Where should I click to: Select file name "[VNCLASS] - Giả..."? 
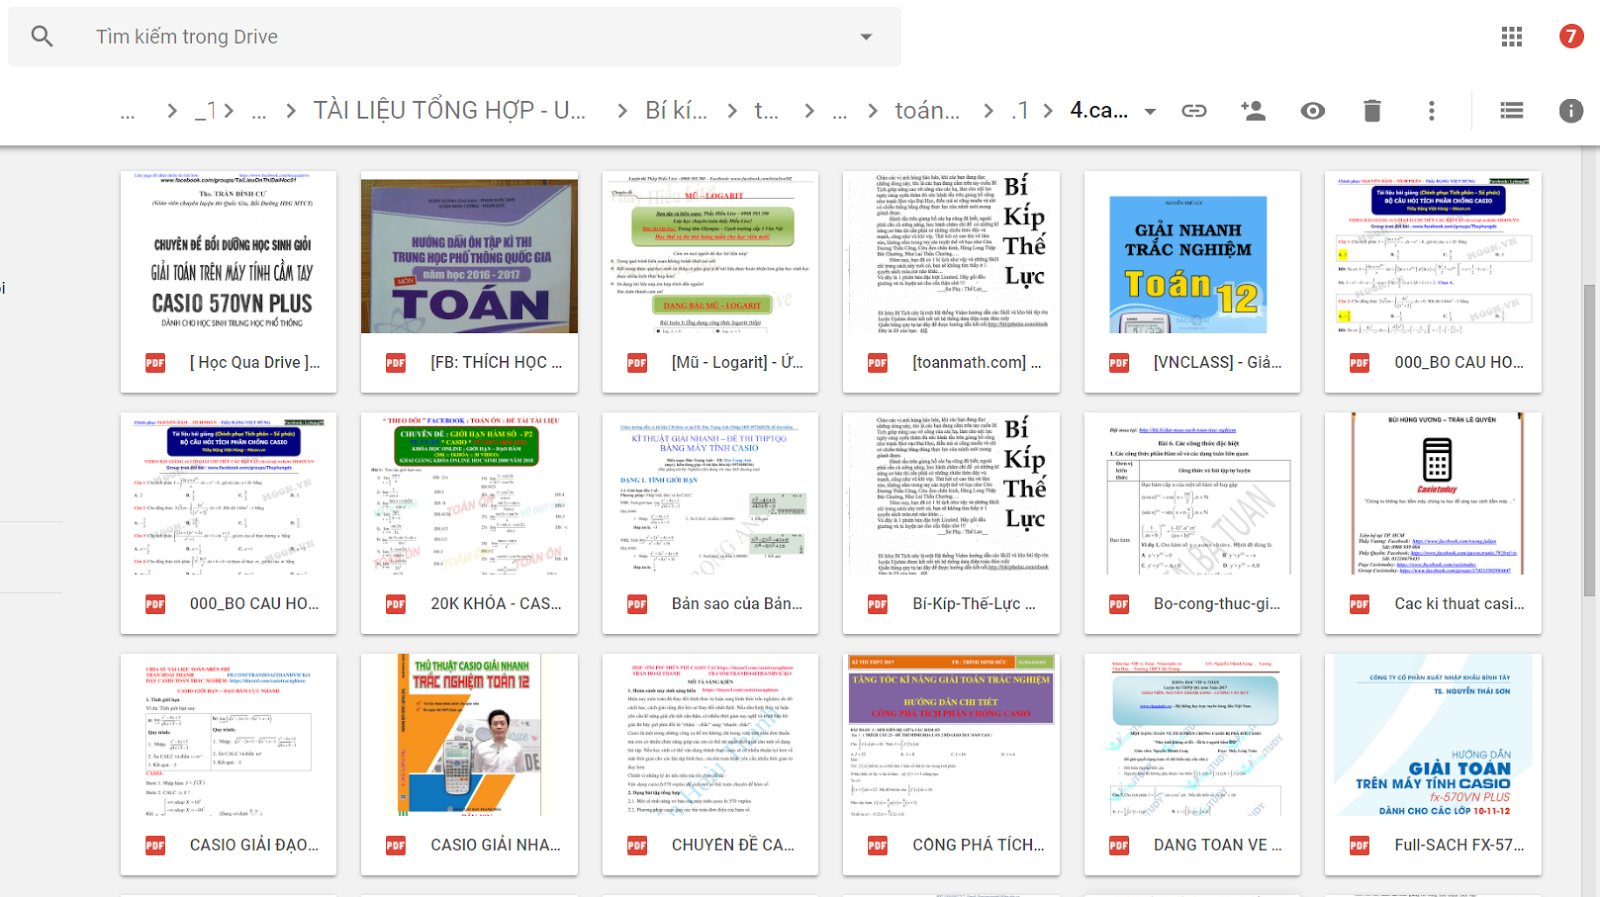(1218, 363)
